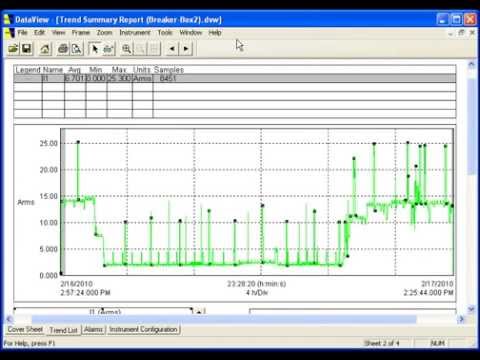
Task: Click the Open file toolbar icon
Action: (x=13, y=49)
